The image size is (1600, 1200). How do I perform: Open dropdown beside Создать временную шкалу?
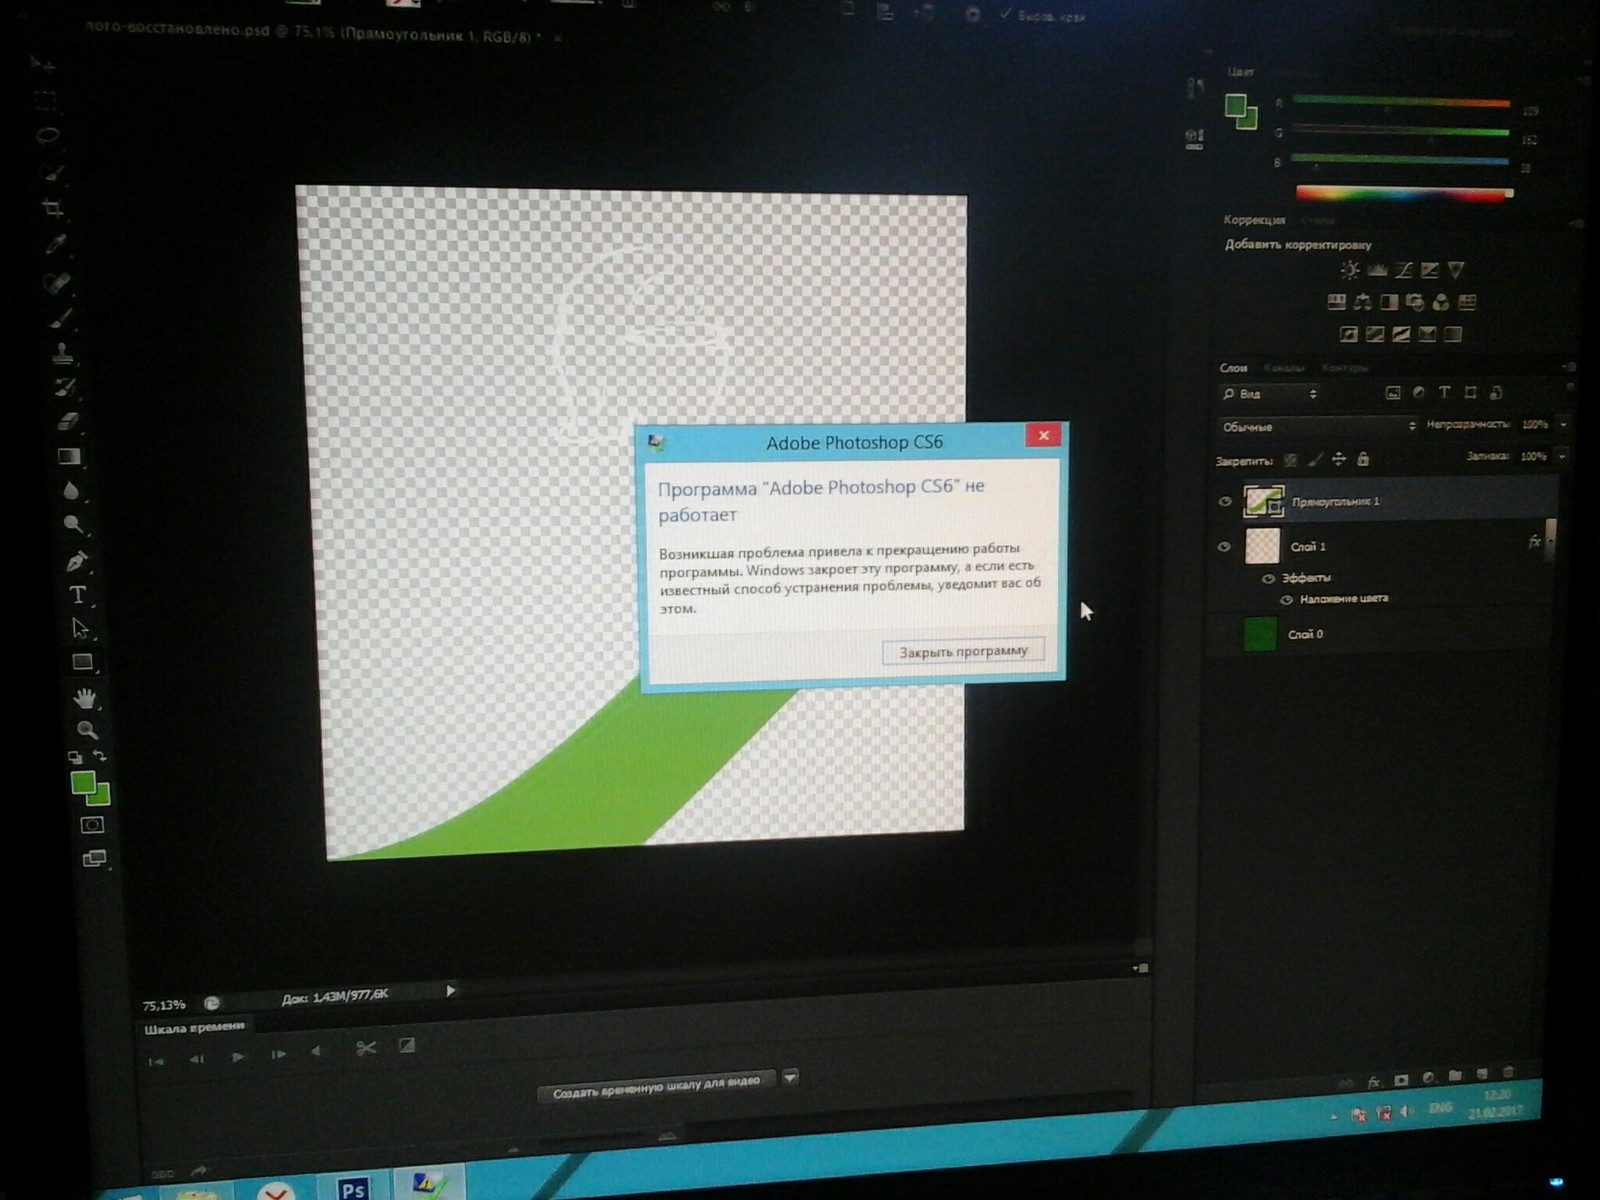pyautogui.click(x=790, y=1078)
